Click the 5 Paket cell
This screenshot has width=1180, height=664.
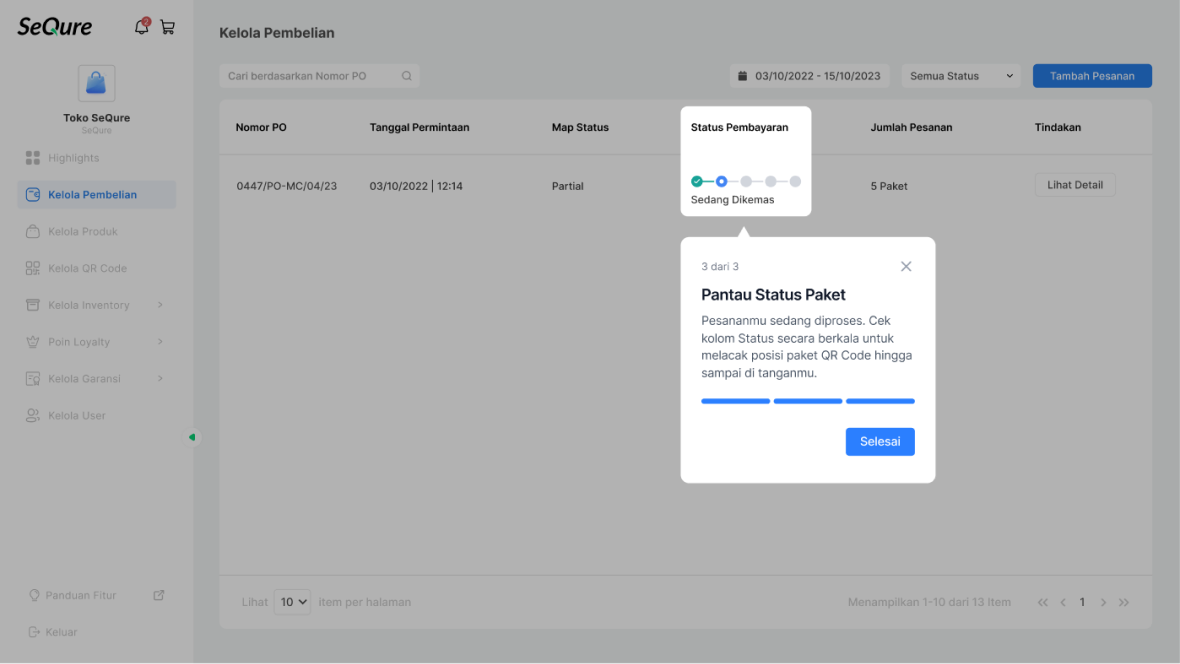point(889,186)
